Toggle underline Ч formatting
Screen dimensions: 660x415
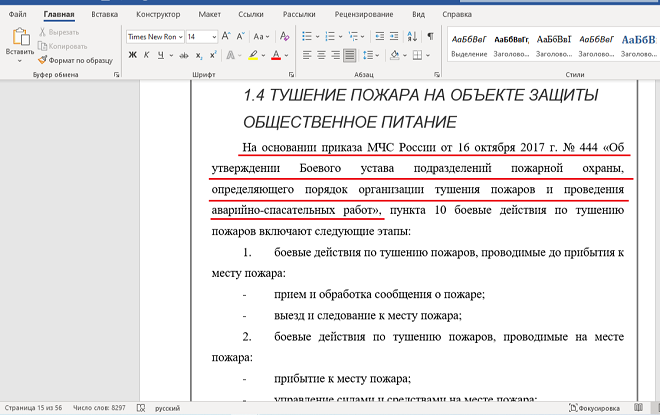(161, 55)
